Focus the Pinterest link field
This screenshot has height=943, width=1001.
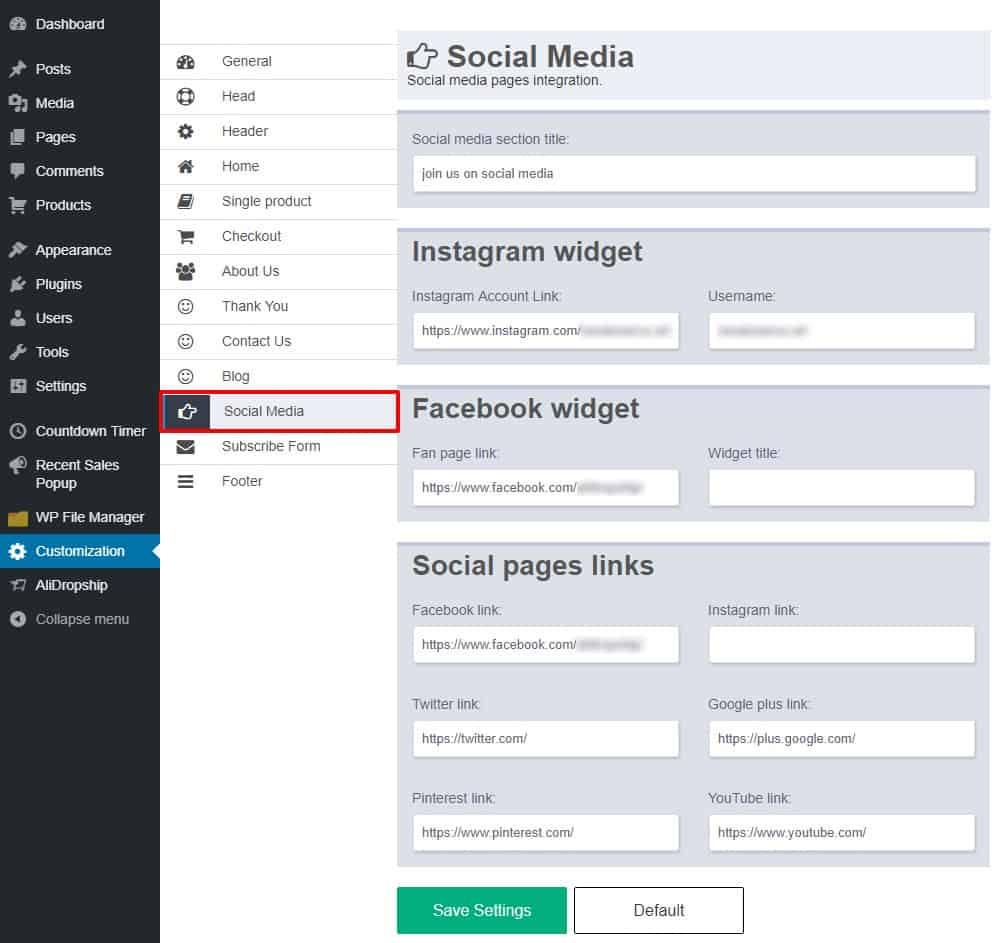(x=546, y=833)
